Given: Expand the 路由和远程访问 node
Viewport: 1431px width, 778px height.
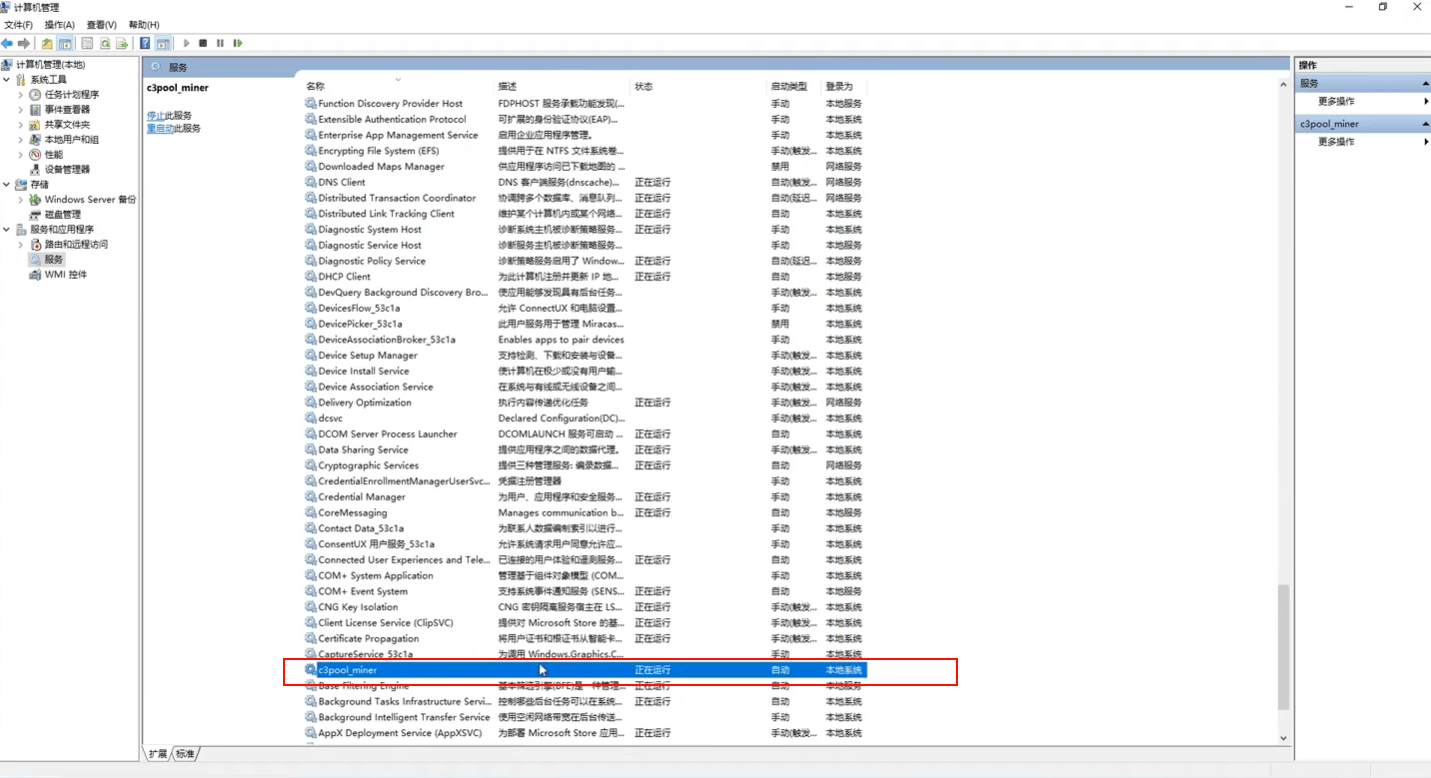Looking at the screenshot, I should pos(21,244).
